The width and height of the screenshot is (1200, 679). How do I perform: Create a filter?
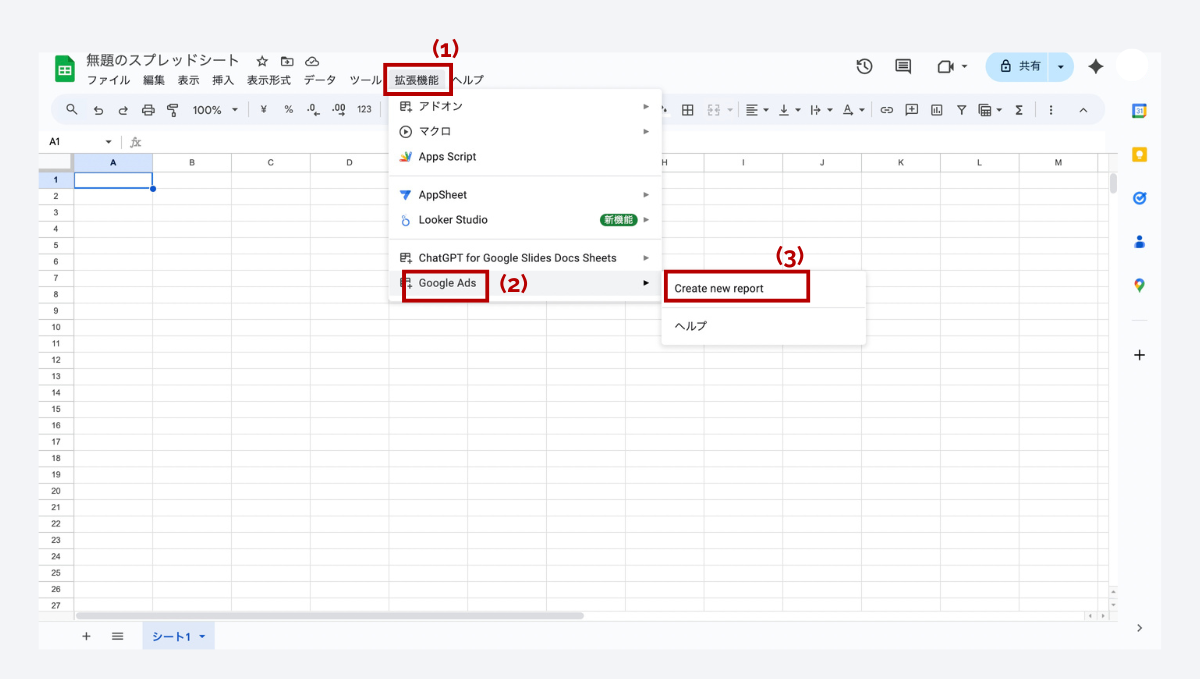(x=961, y=110)
